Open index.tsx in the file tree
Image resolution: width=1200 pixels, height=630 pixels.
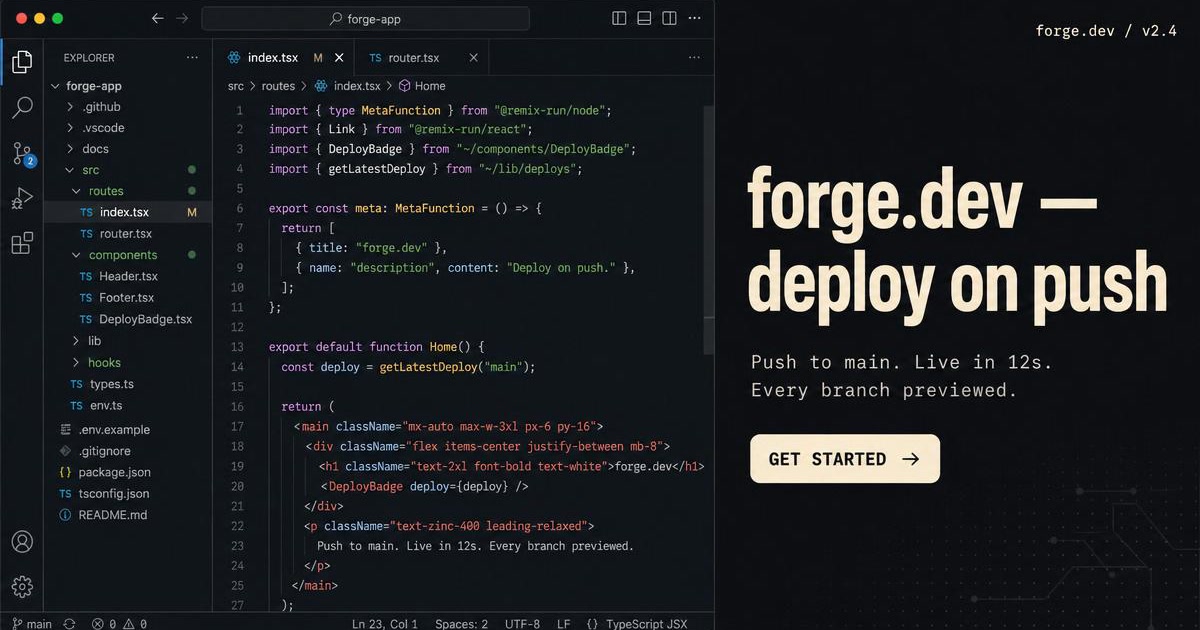tap(128, 212)
